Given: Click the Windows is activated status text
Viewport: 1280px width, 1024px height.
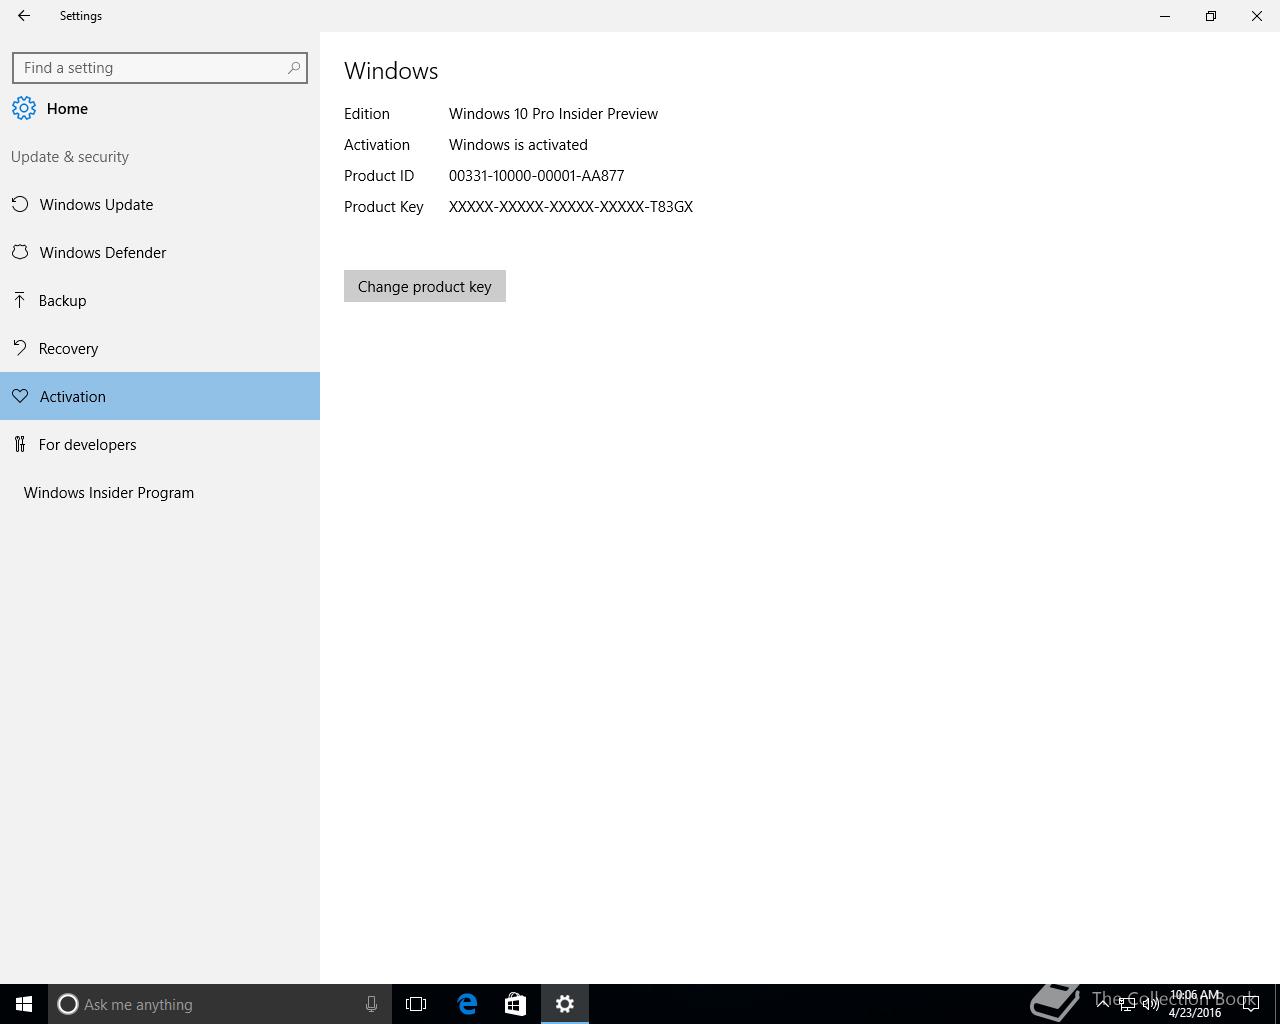Looking at the screenshot, I should (x=518, y=144).
